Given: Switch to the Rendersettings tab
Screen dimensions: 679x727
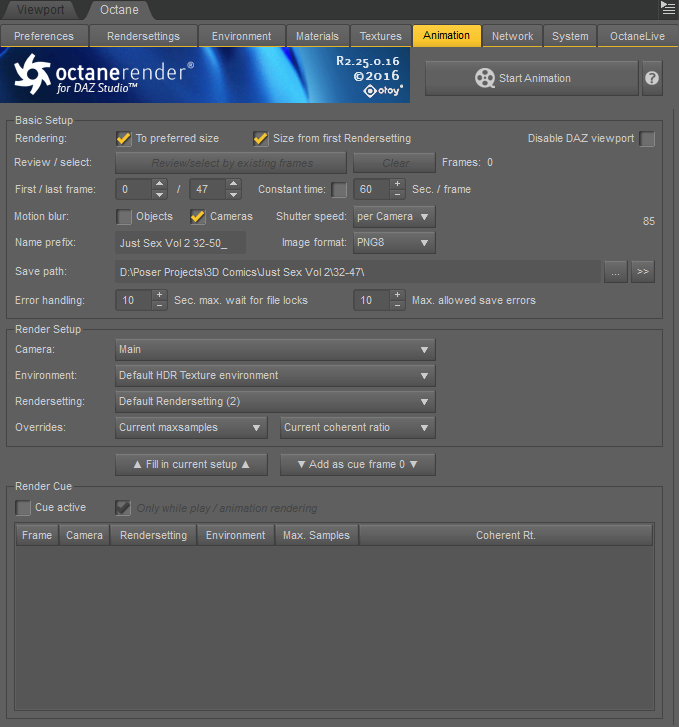Looking at the screenshot, I should [x=143, y=36].
